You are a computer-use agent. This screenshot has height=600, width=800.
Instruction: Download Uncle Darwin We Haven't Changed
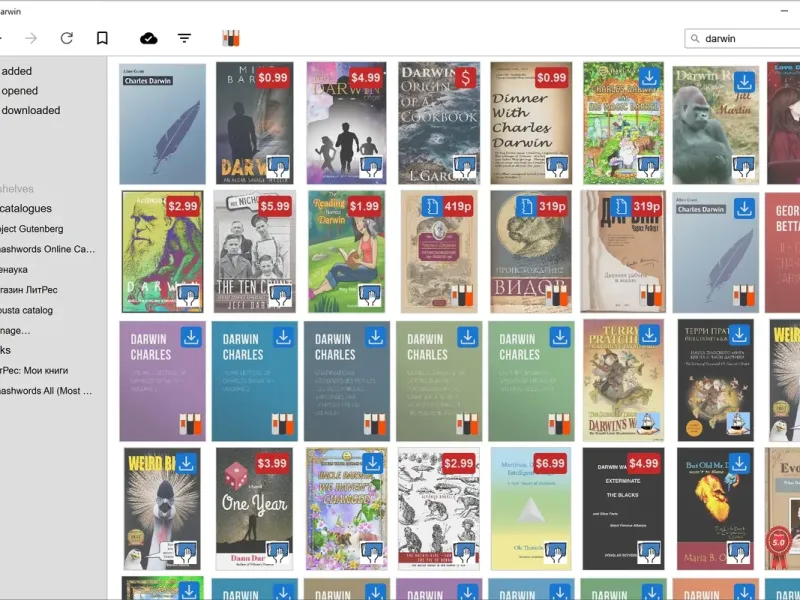372,463
